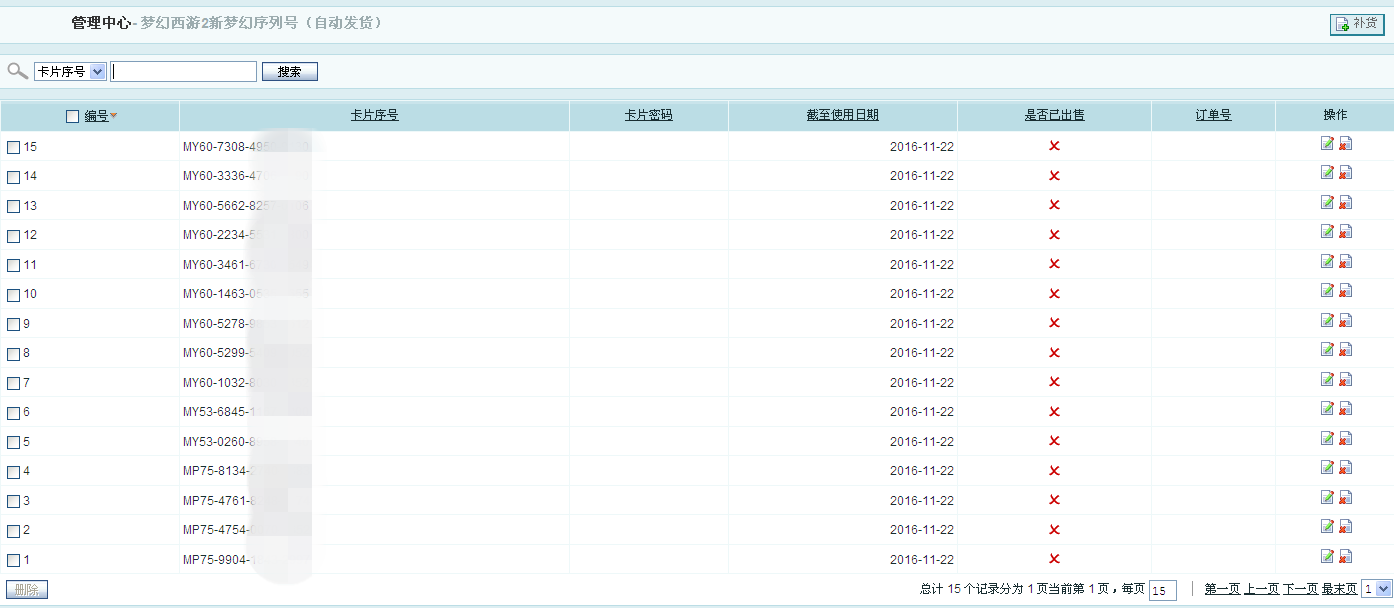Edit record 4 with its pencil icon
Image resolution: width=1394 pixels, height=608 pixels.
(1327, 468)
